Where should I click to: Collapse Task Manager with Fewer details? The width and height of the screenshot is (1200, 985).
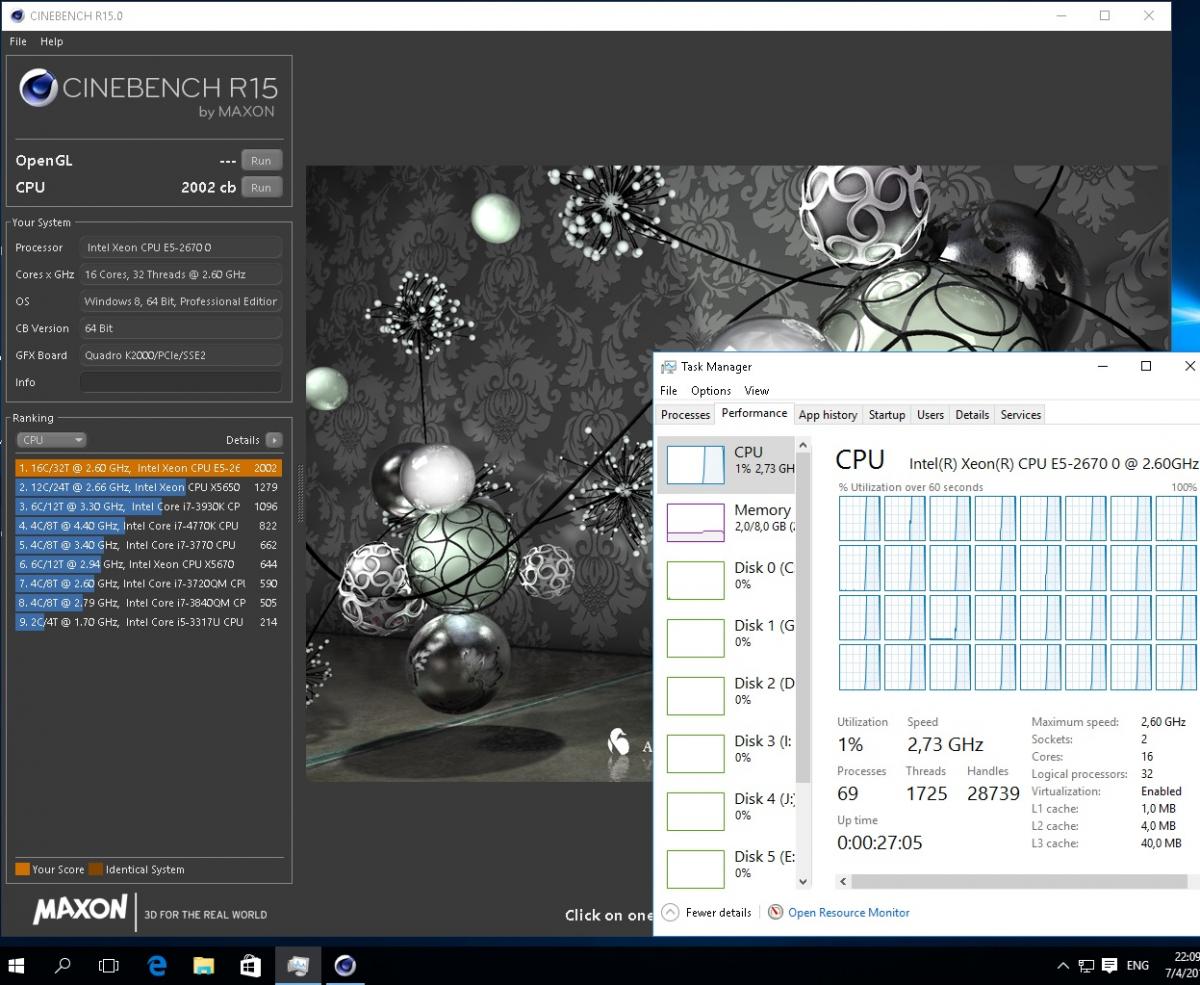click(707, 912)
